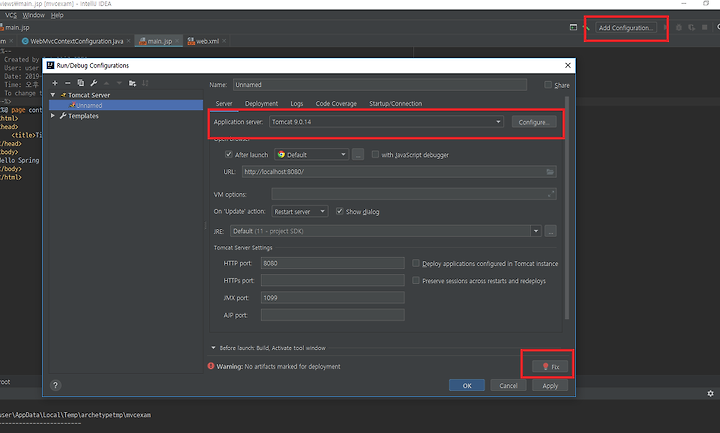This screenshot has width=720, height=433.
Task: Uncheck After launch checkbox
Action: click(229, 154)
